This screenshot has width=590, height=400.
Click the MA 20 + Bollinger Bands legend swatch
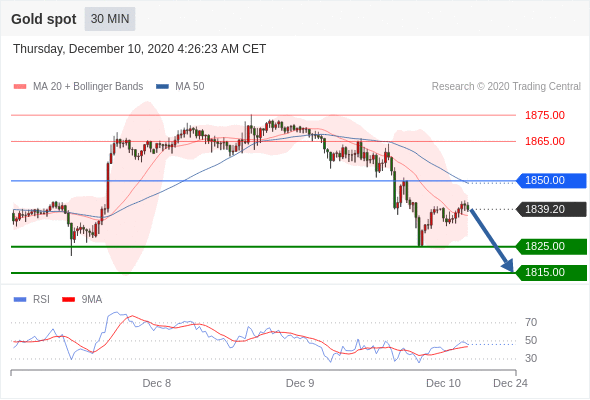point(20,87)
